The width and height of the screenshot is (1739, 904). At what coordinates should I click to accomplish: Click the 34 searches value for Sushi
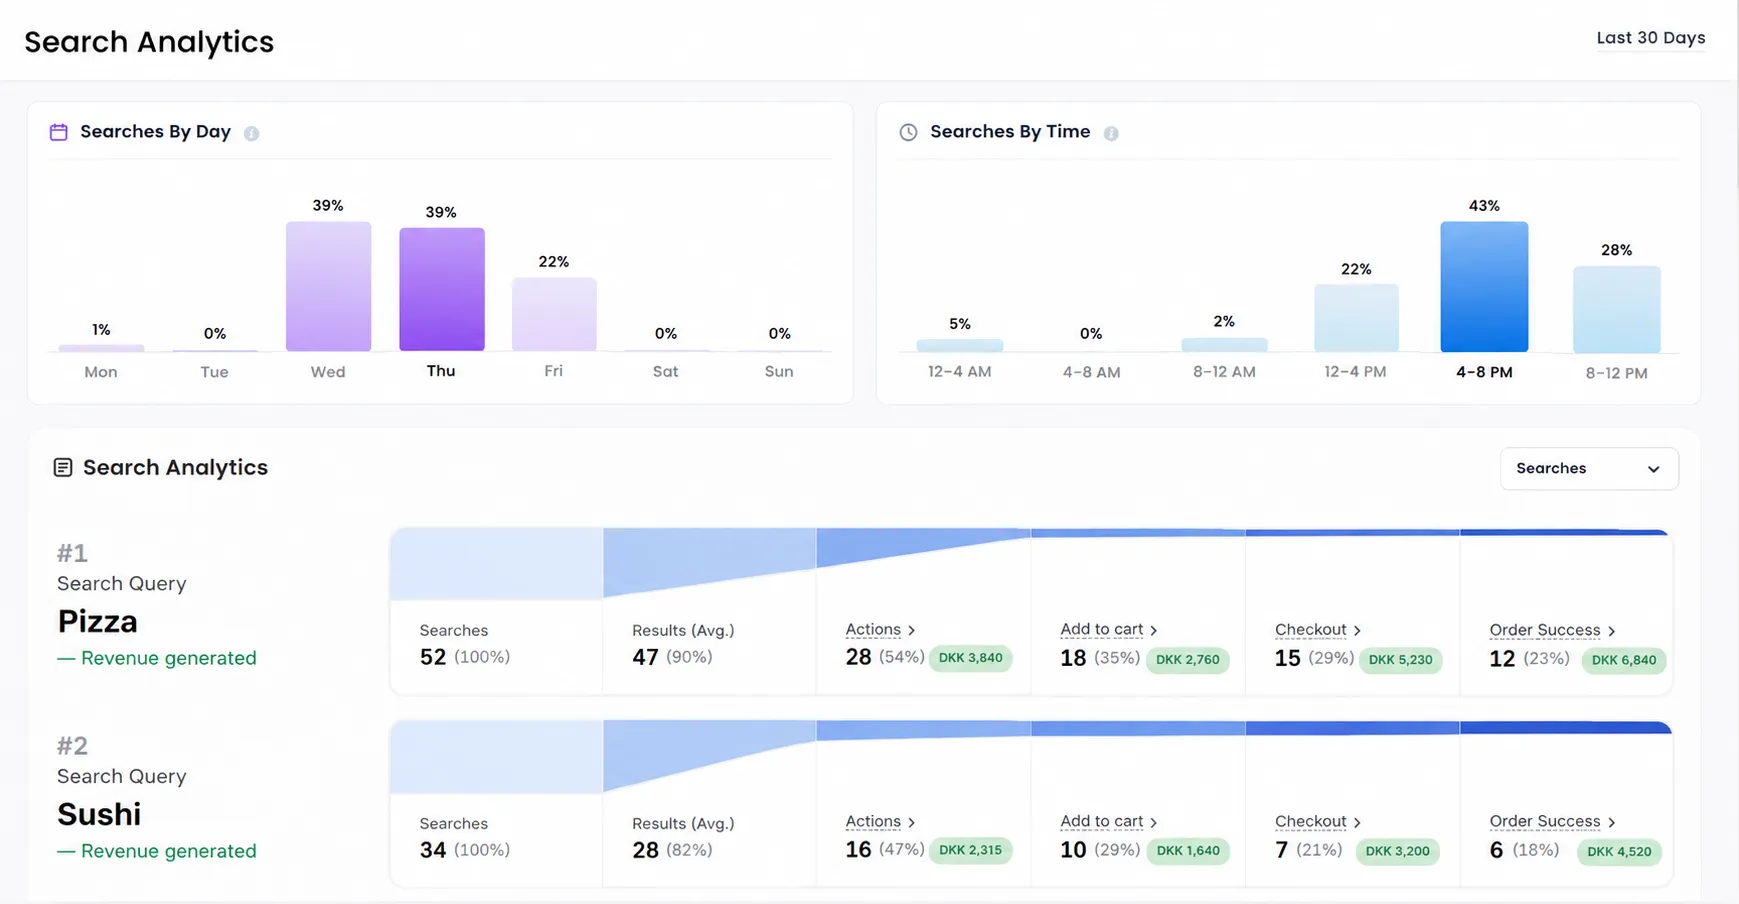[x=433, y=850]
